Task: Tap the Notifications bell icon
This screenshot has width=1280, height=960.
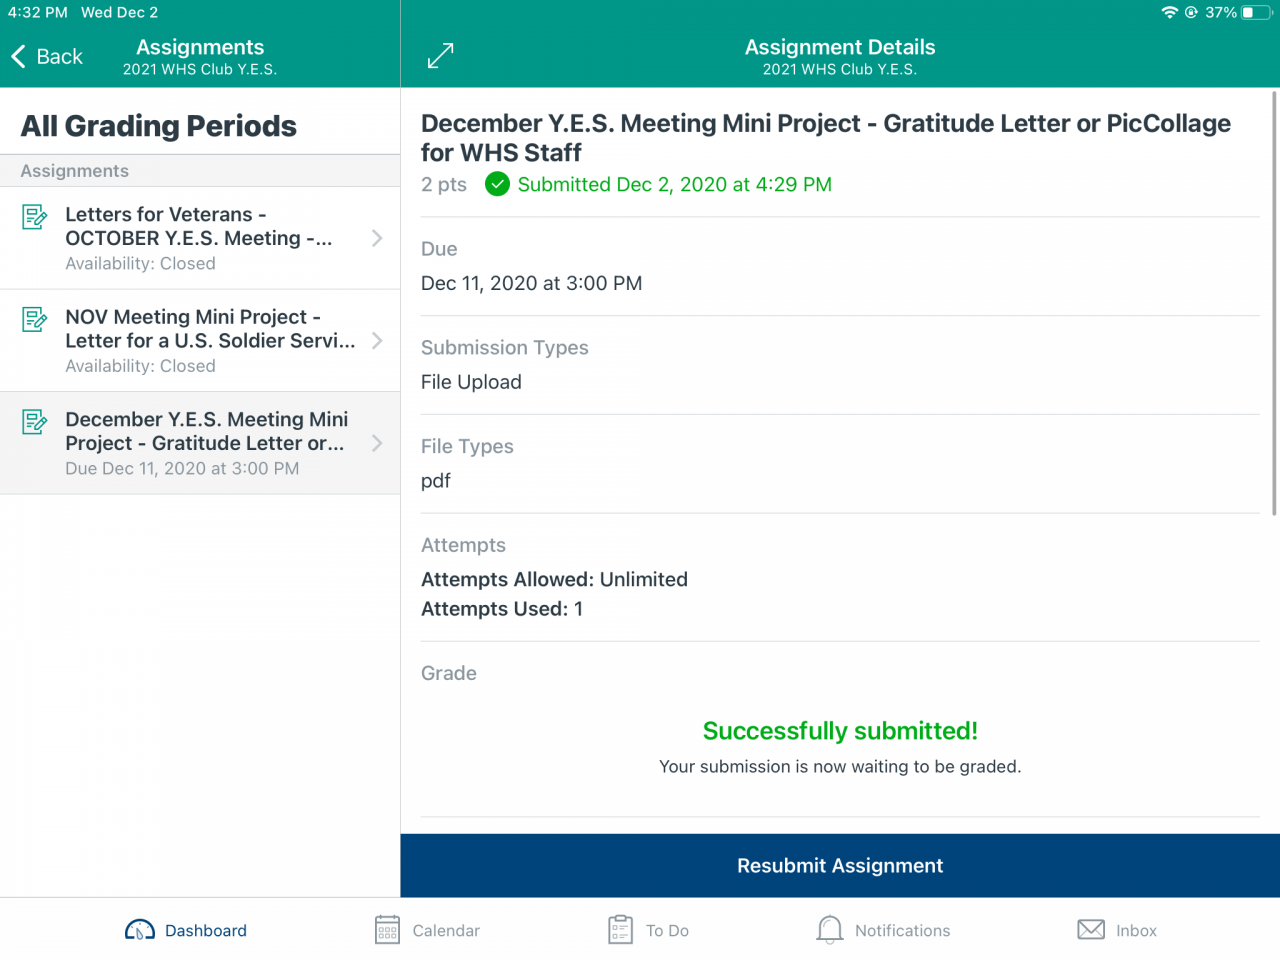Action: click(x=829, y=929)
